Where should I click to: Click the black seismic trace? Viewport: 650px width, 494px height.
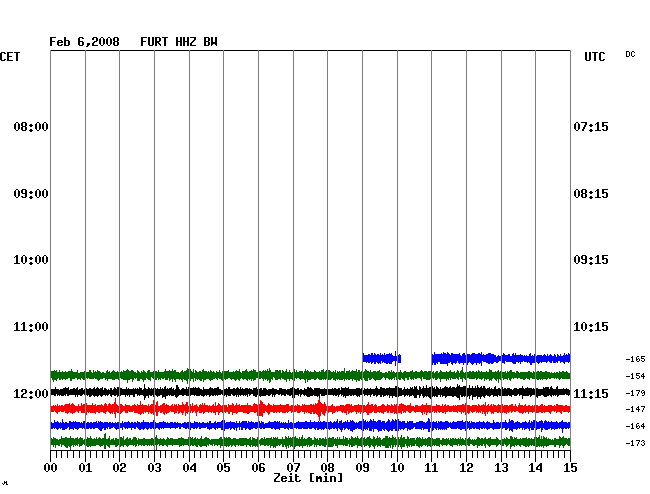click(310, 392)
